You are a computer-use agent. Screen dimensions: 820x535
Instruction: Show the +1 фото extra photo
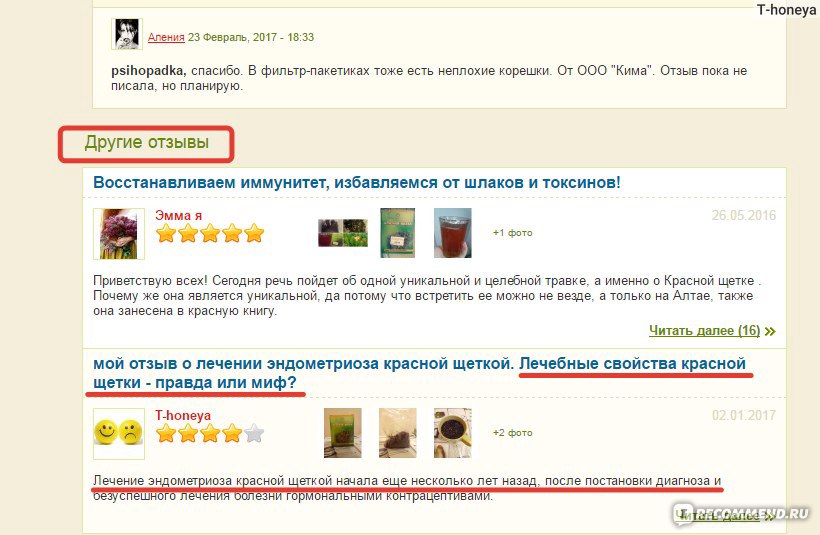(x=512, y=233)
